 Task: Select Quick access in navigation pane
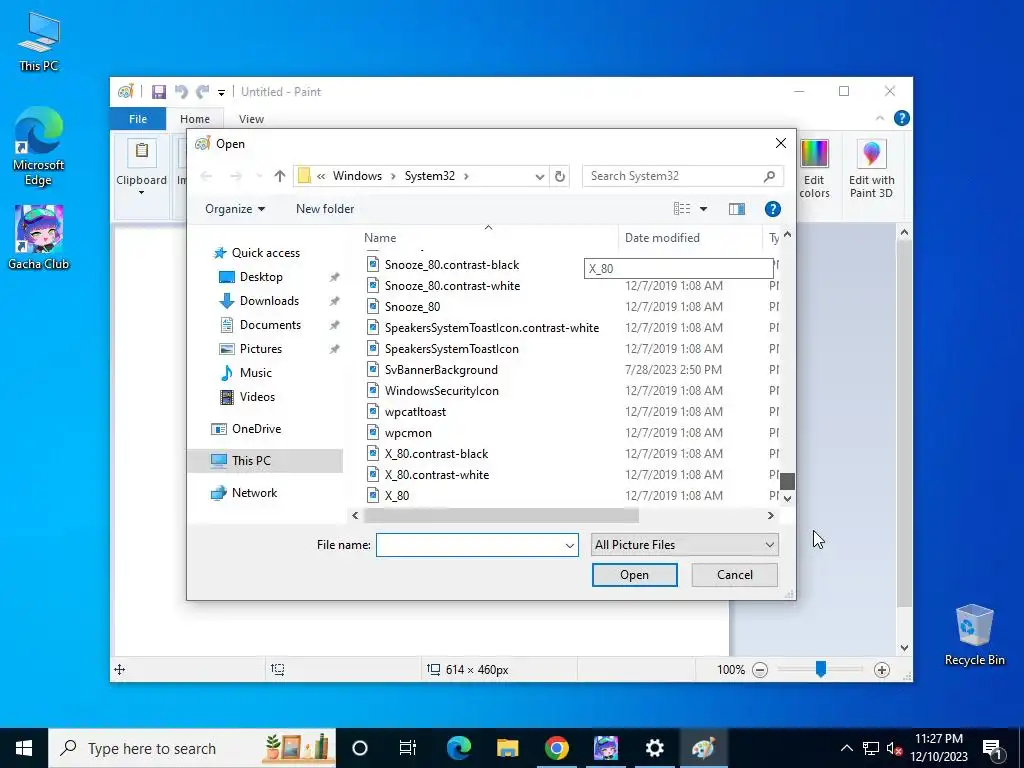(x=265, y=253)
